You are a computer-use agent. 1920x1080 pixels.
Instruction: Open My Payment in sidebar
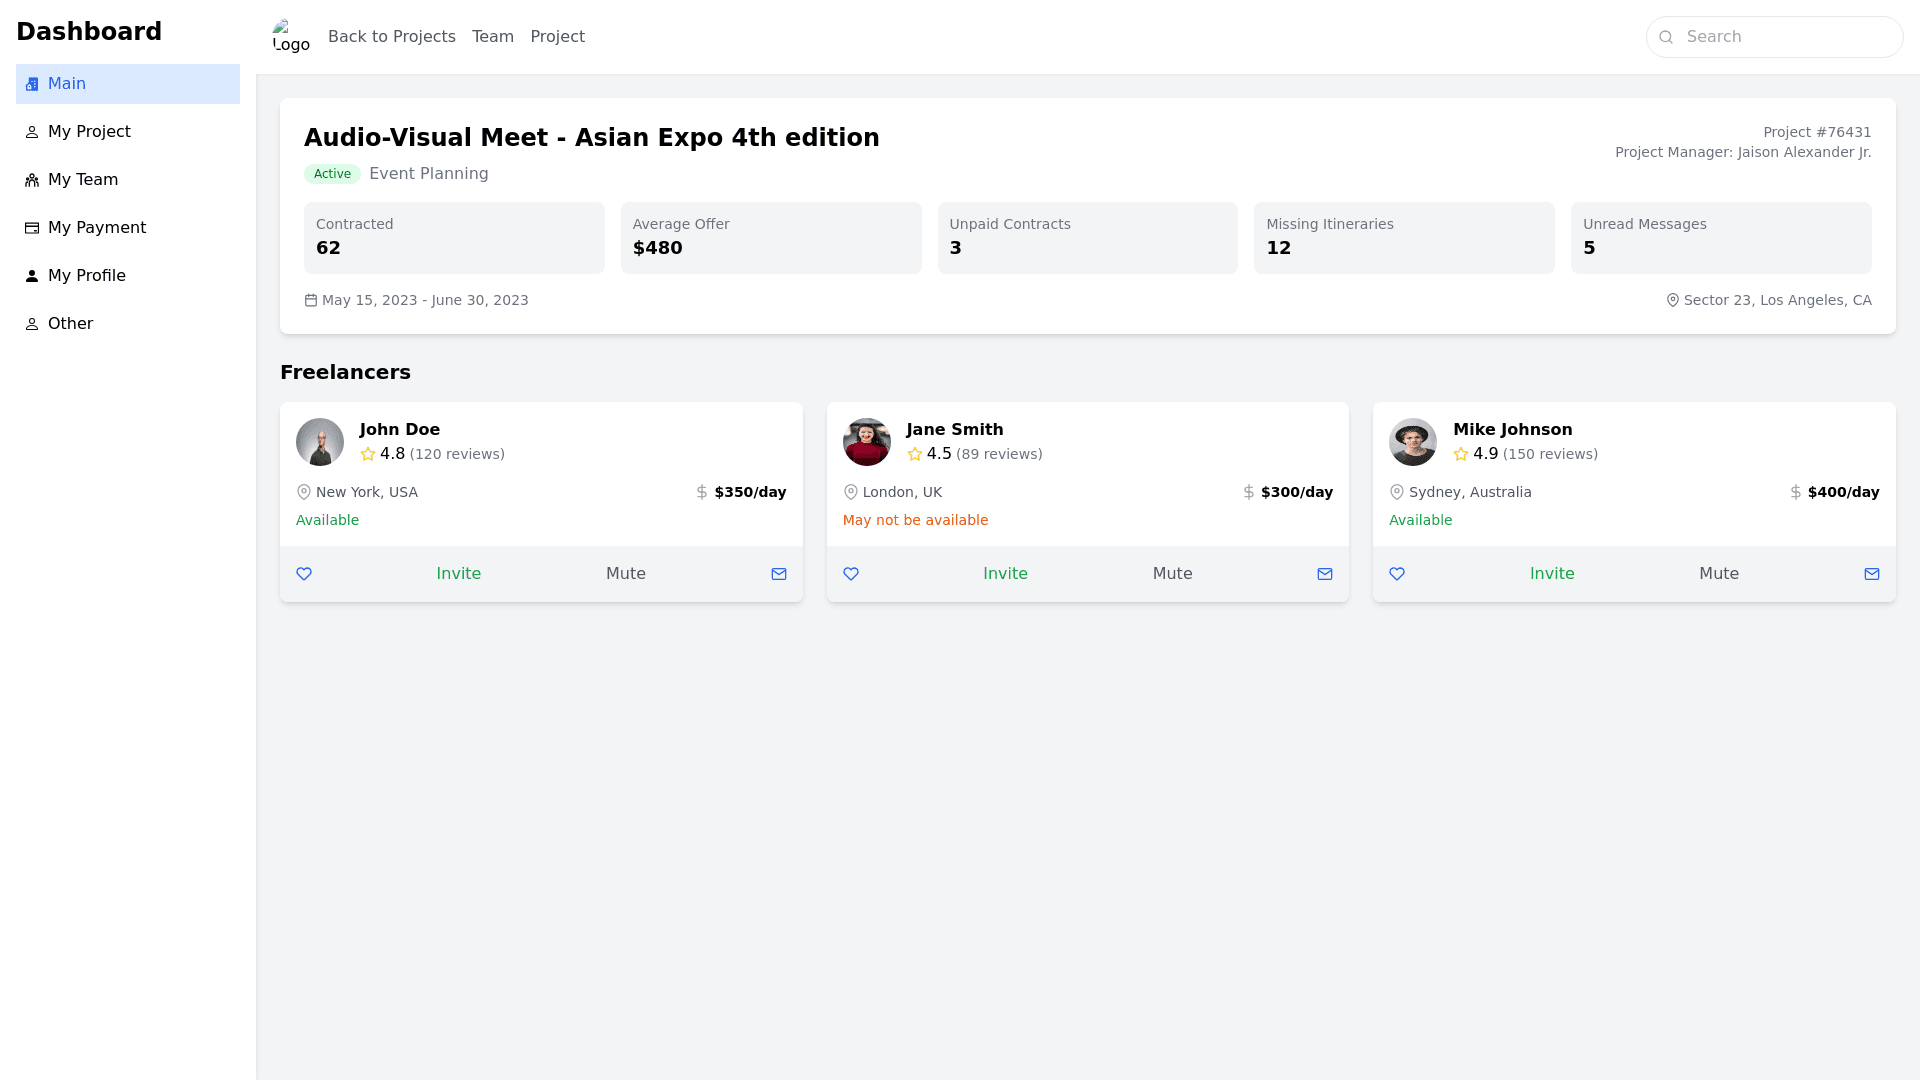click(97, 228)
